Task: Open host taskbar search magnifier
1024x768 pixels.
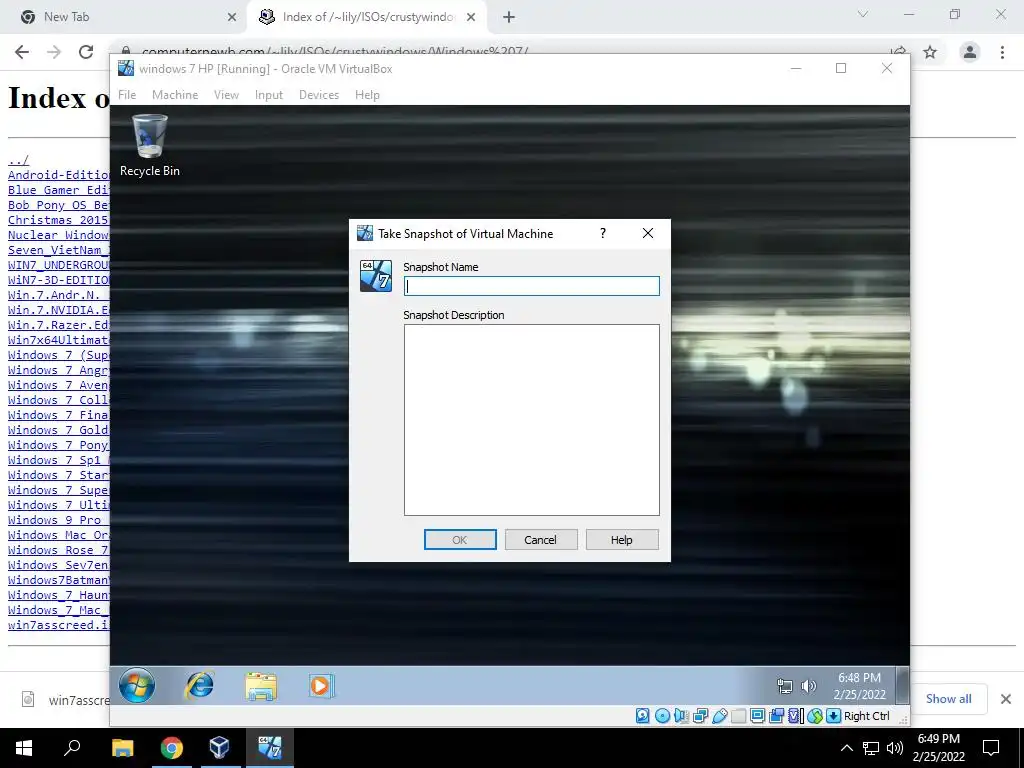Action: [x=72, y=747]
